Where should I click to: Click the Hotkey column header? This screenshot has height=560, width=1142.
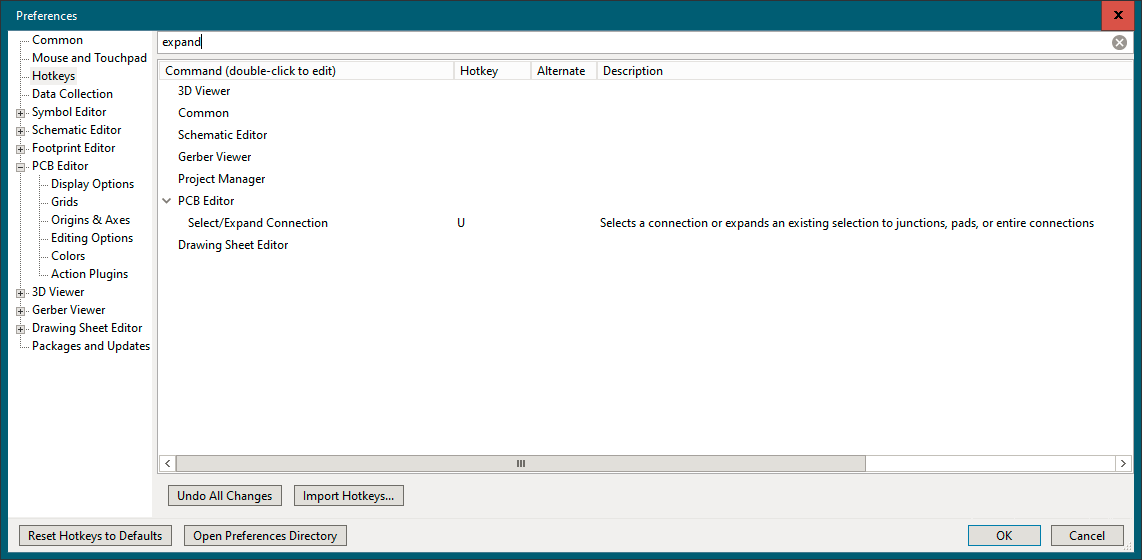point(492,71)
